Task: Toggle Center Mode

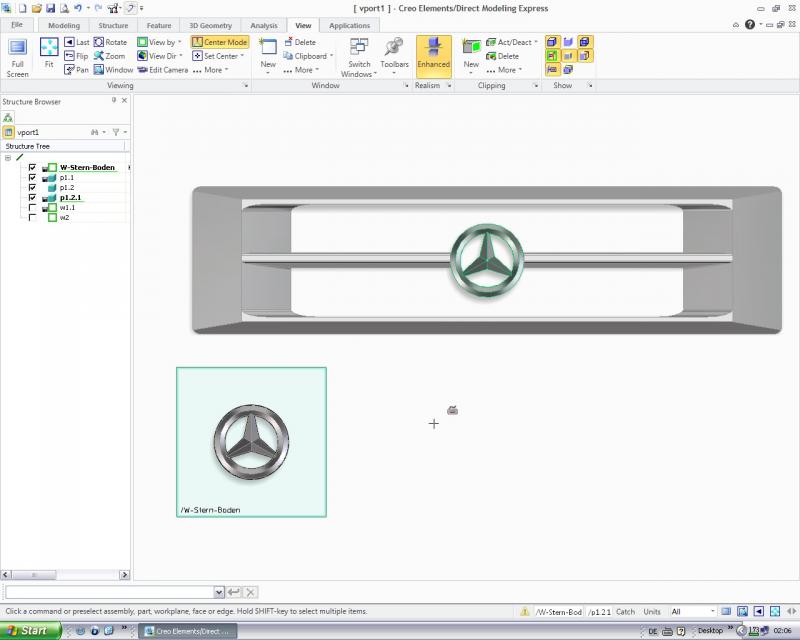Action: [x=220, y=42]
